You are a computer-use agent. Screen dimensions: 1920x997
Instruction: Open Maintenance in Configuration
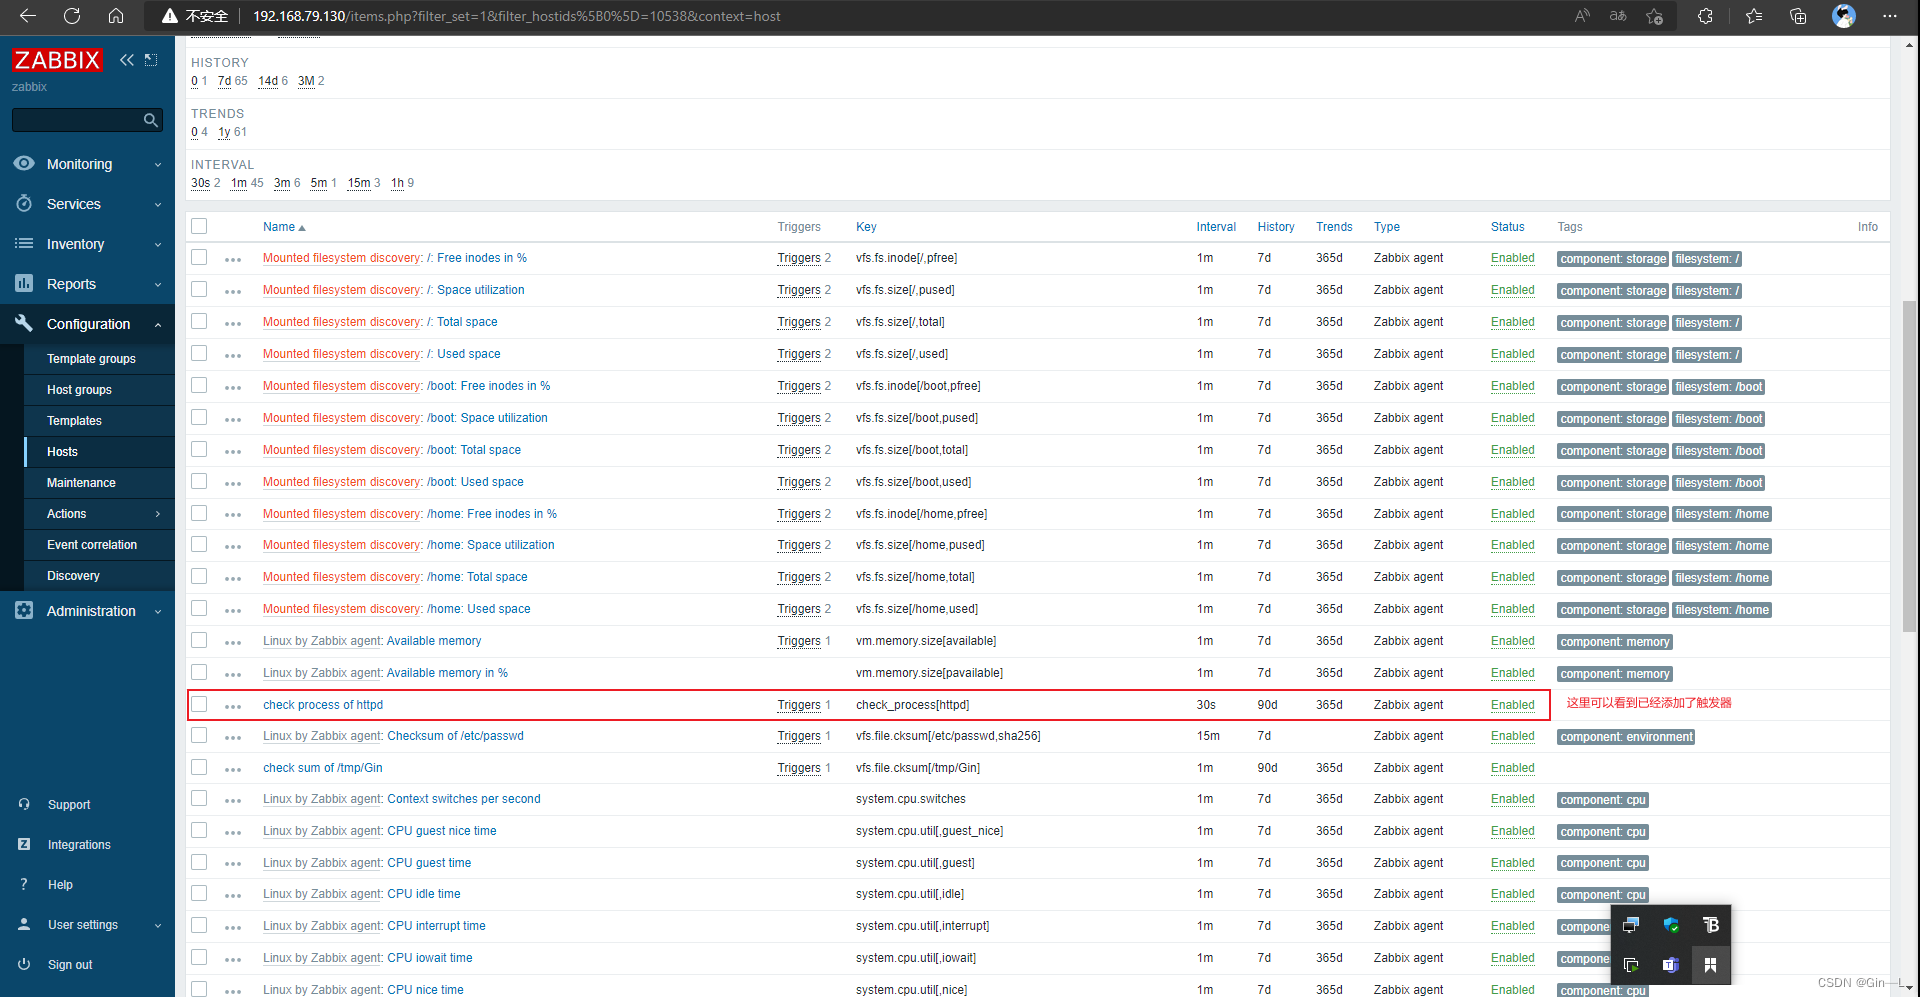(81, 483)
